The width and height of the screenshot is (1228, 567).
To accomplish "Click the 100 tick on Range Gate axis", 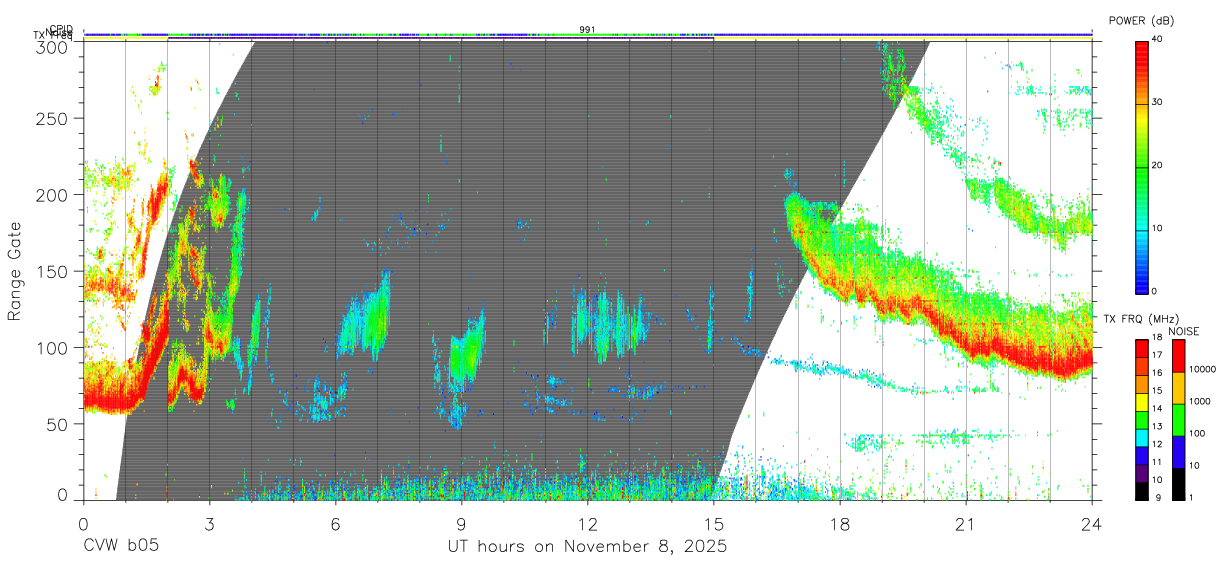I will [53, 347].
